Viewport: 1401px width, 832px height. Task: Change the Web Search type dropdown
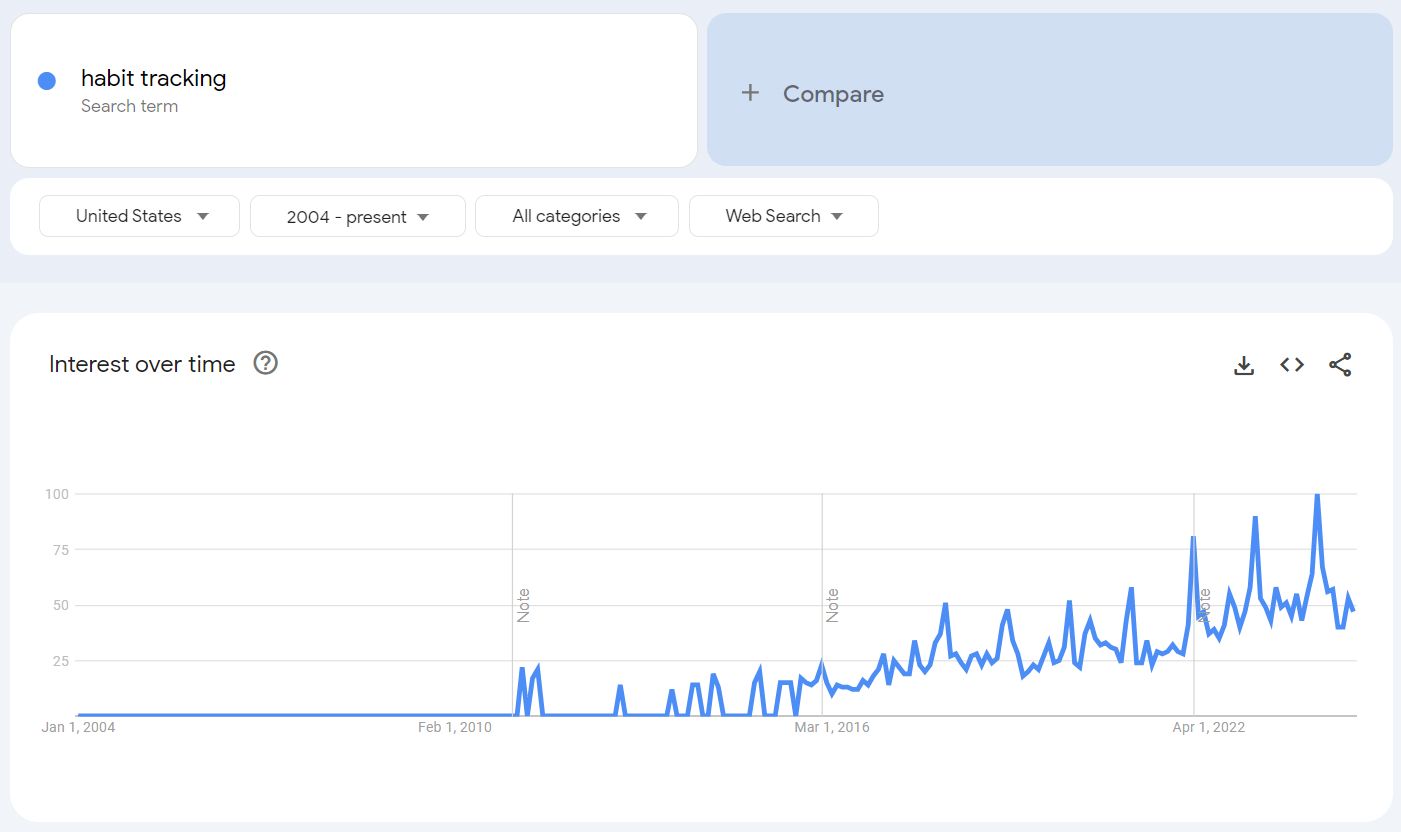point(783,216)
